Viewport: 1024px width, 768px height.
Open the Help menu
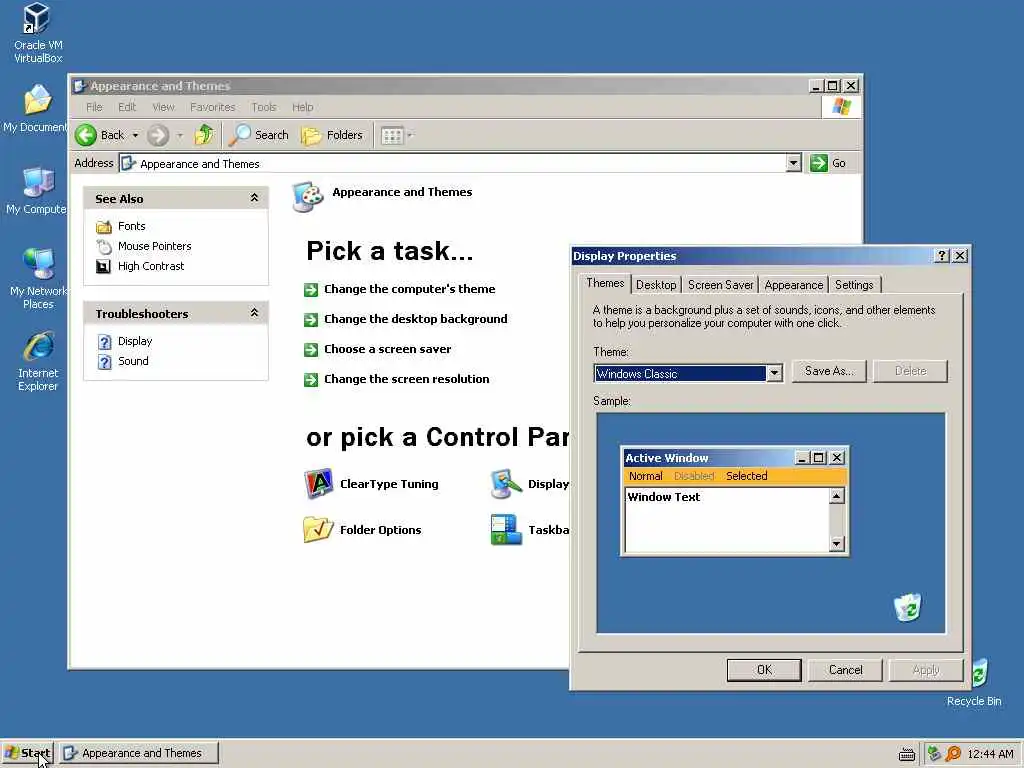[302, 107]
